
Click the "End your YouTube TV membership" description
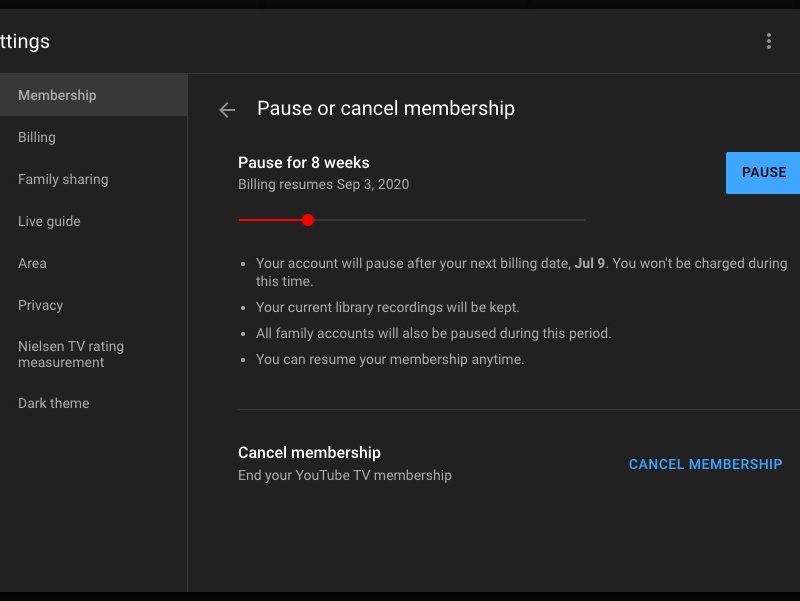coord(345,475)
